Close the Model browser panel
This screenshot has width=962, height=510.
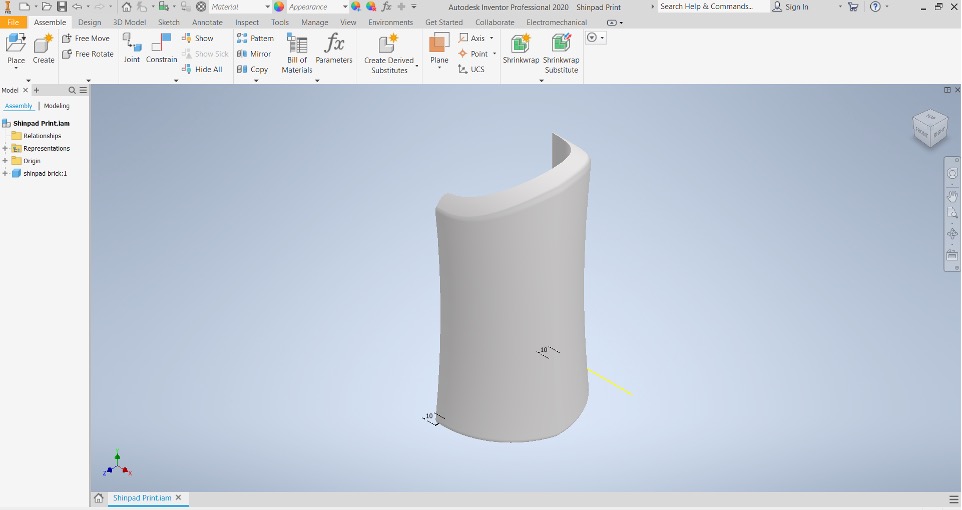(25, 90)
